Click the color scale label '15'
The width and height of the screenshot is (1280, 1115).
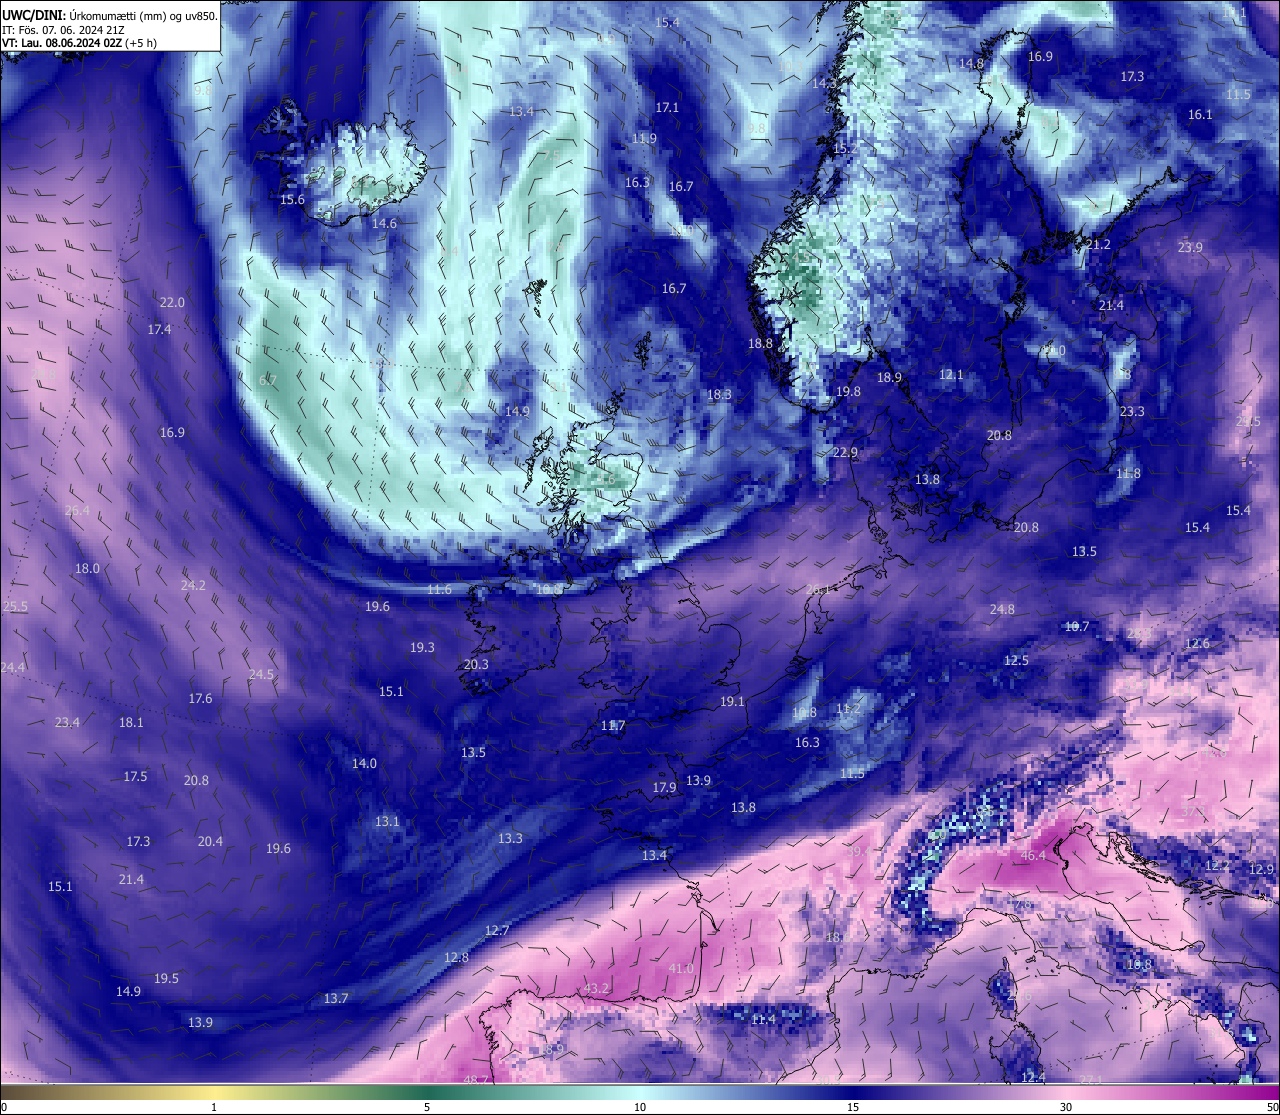[x=853, y=1107]
